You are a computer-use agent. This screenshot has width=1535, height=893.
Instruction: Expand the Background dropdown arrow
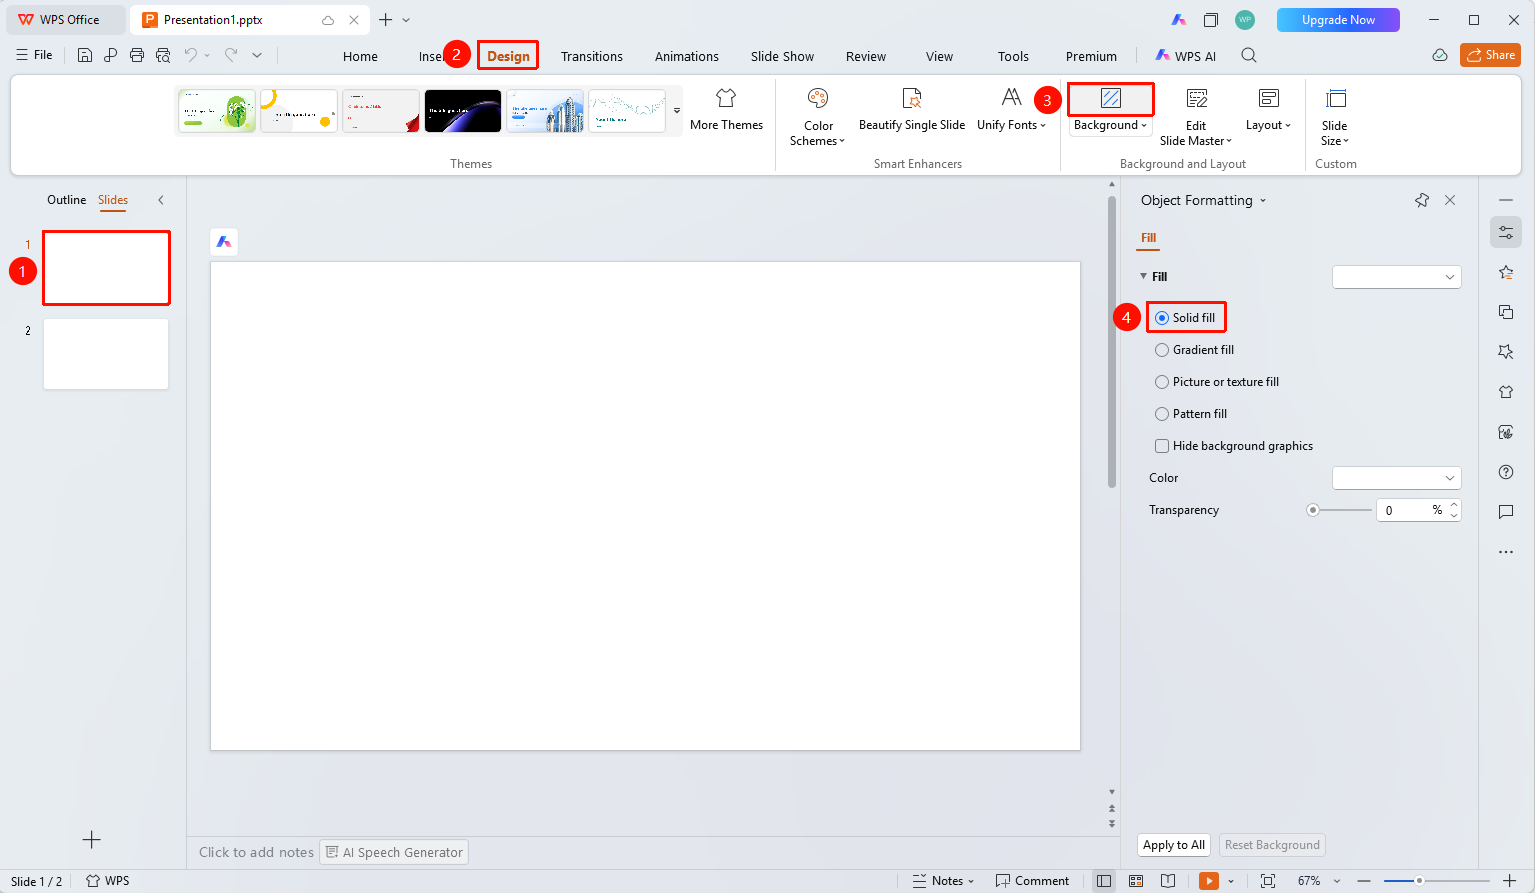1144,126
